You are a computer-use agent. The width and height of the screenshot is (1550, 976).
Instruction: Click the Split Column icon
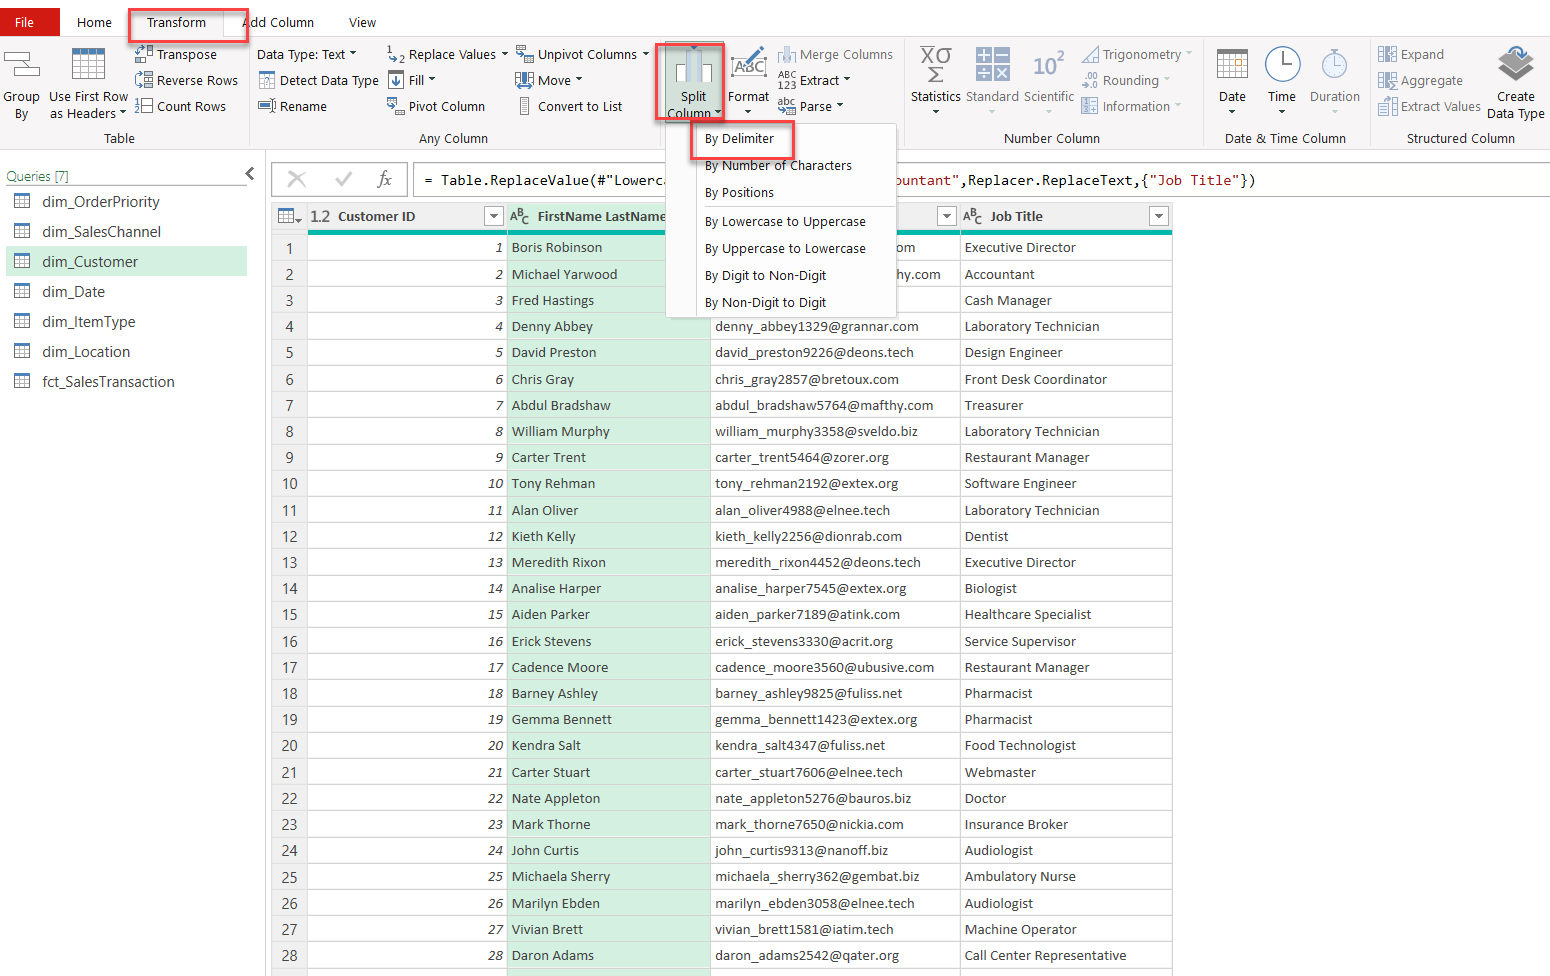coord(692,66)
